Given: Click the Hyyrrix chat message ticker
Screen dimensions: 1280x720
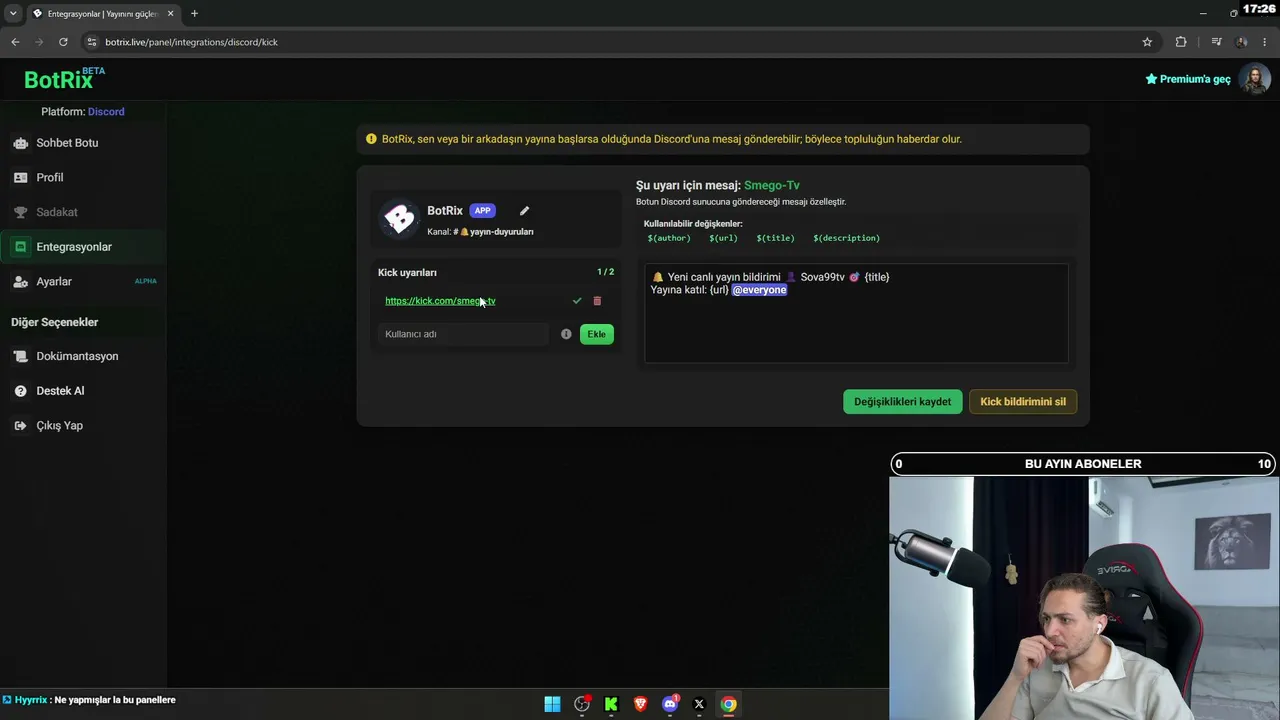Looking at the screenshot, I should [x=89, y=700].
